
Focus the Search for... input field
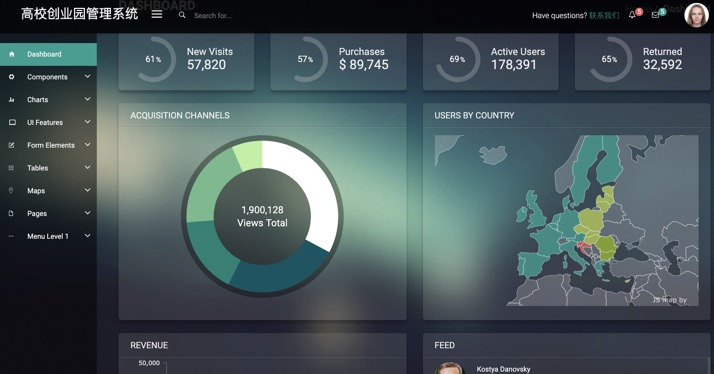[213, 15]
